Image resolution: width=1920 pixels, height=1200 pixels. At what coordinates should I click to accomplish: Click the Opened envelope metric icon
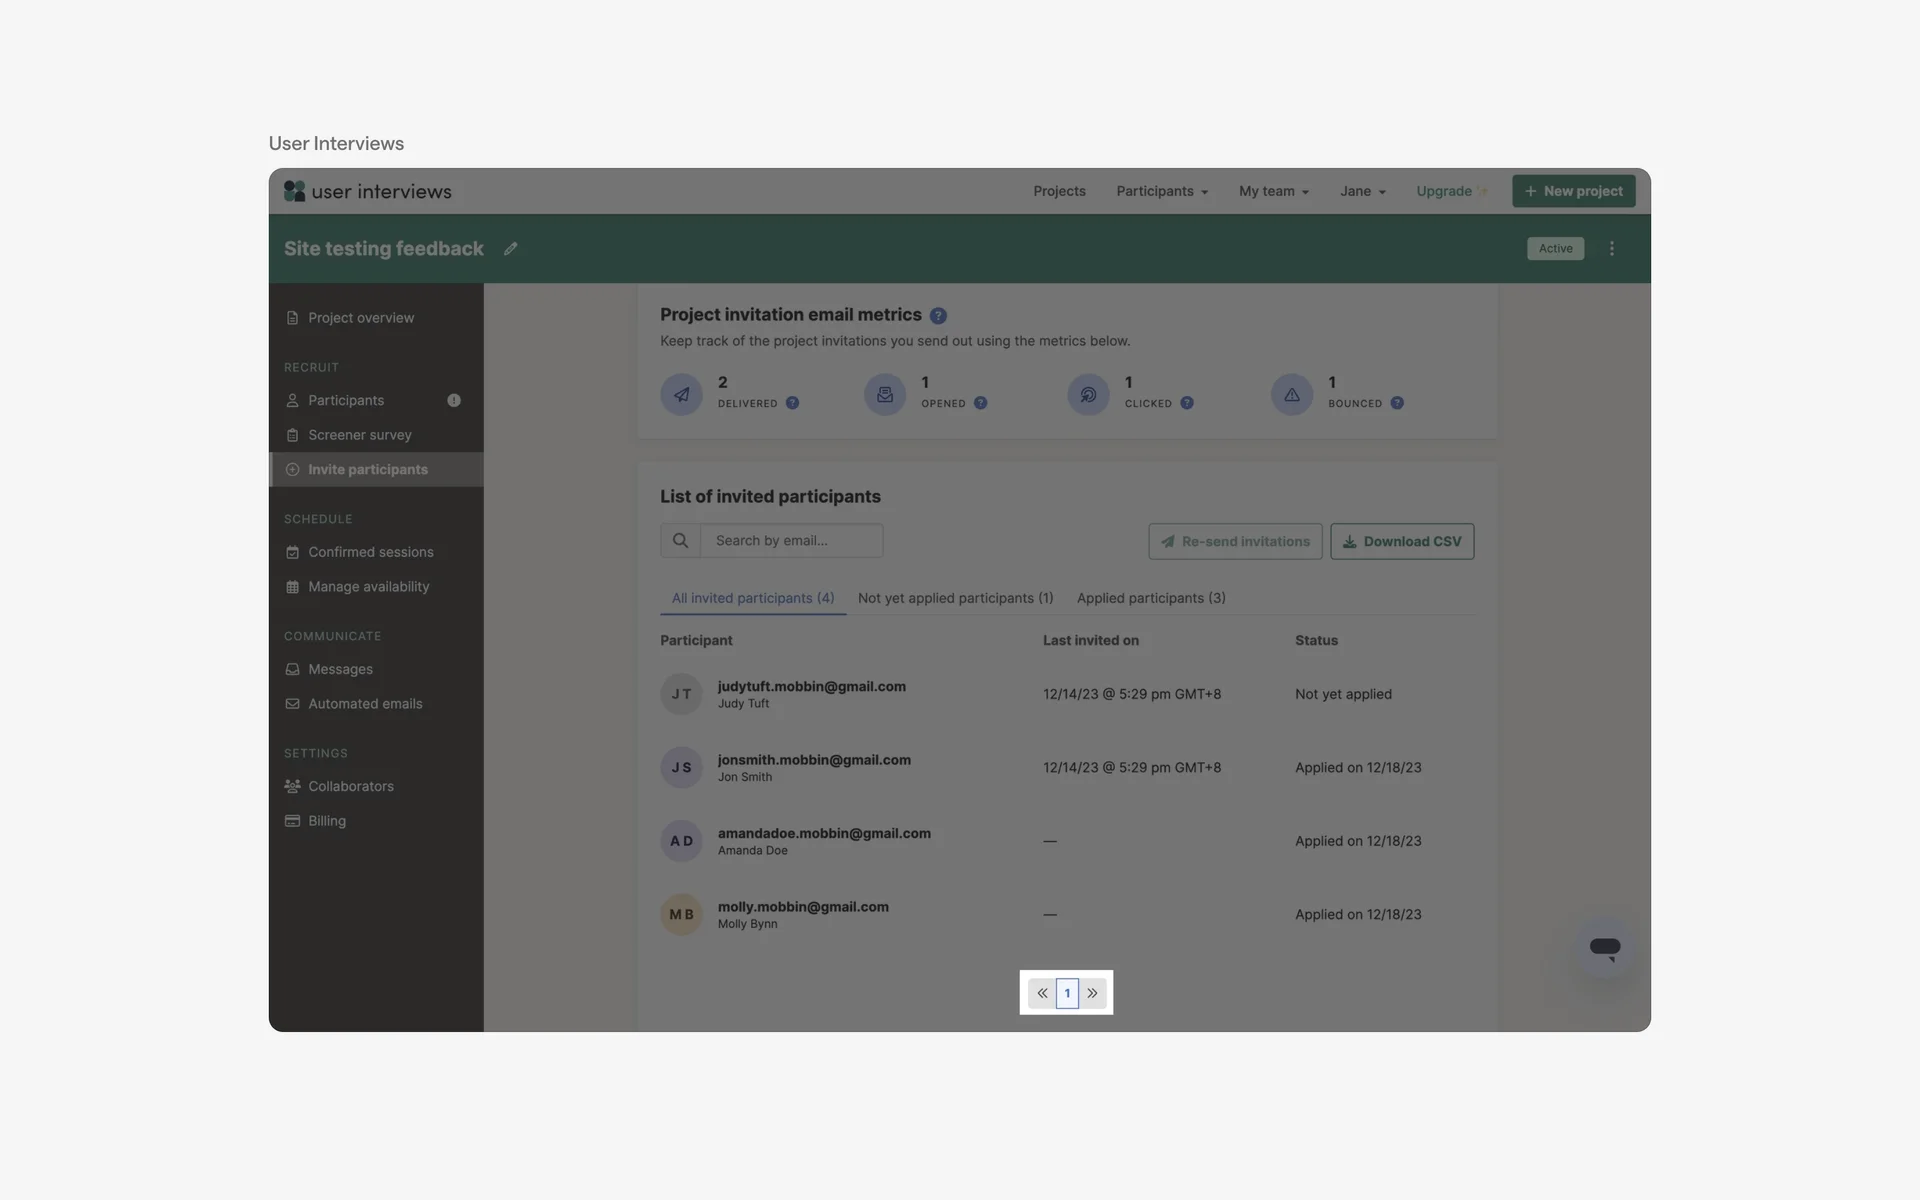[884, 394]
